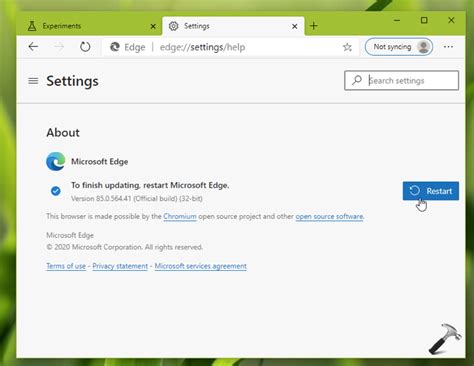The width and height of the screenshot is (474, 366).
Task: Click the Settings gear tab icon
Action: tap(174, 26)
